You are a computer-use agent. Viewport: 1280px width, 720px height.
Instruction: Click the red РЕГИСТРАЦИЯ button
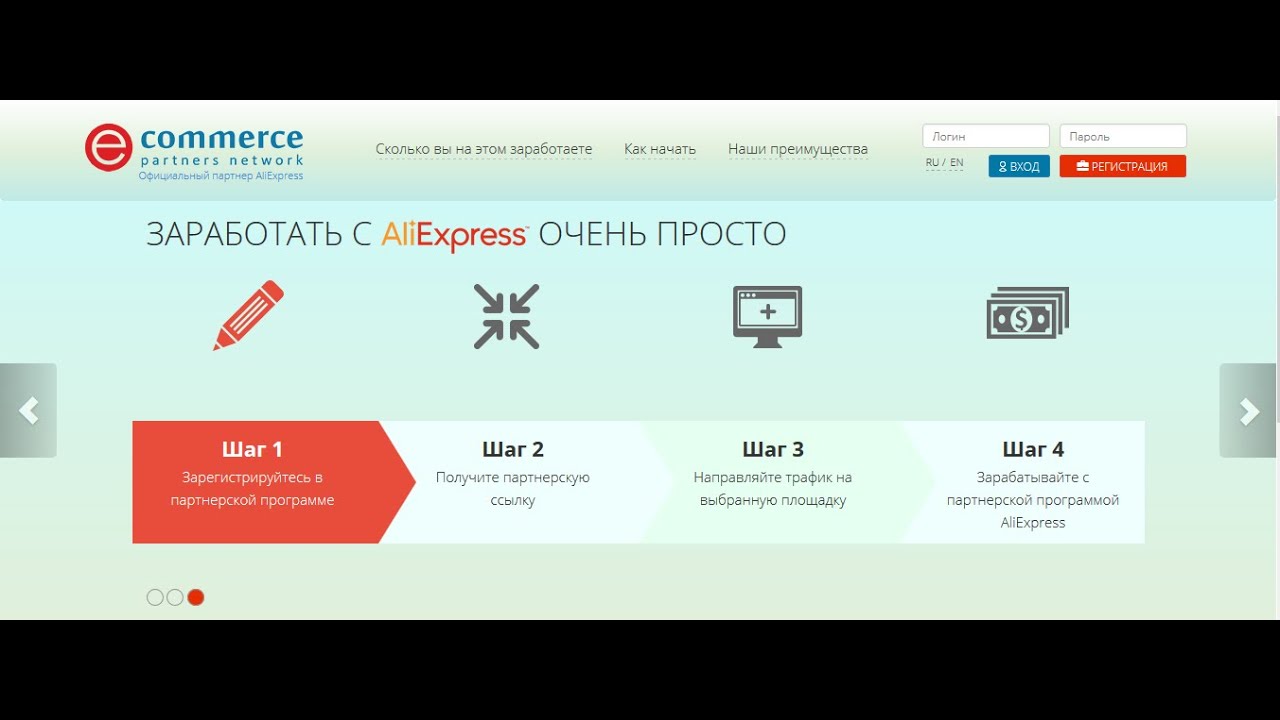1123,166
